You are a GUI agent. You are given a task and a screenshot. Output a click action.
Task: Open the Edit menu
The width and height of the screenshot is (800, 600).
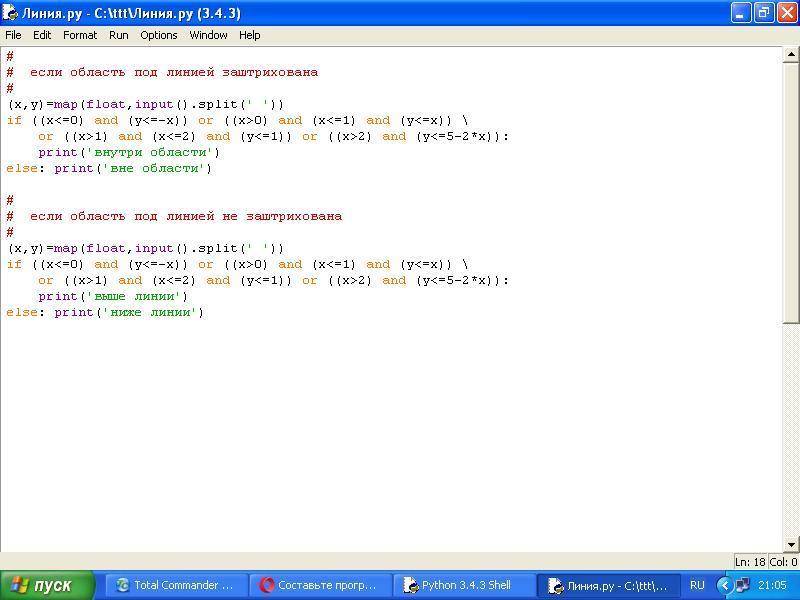(x=42, y=35)
